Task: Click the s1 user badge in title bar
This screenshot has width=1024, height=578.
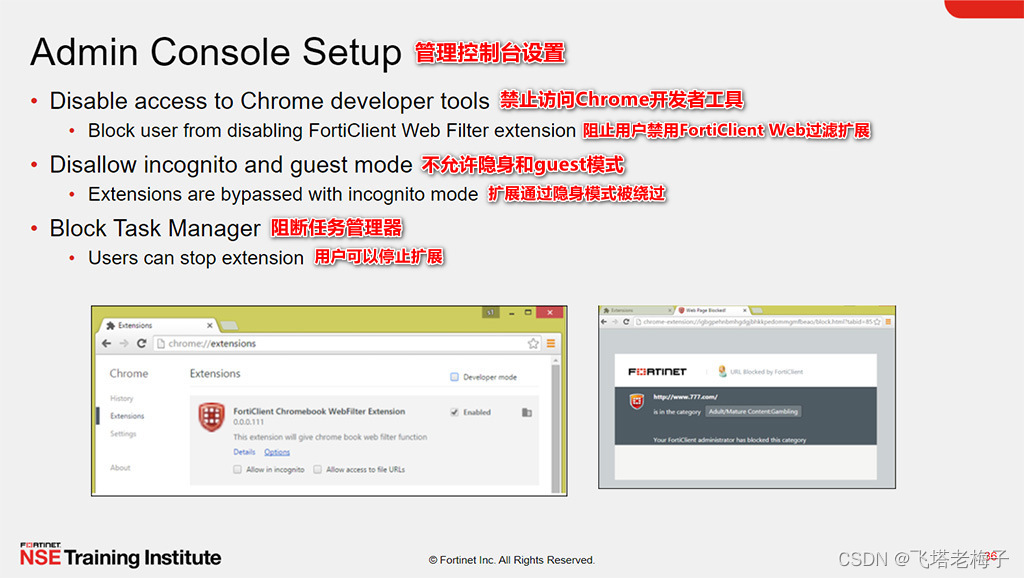Action: [x=490, y=312]
